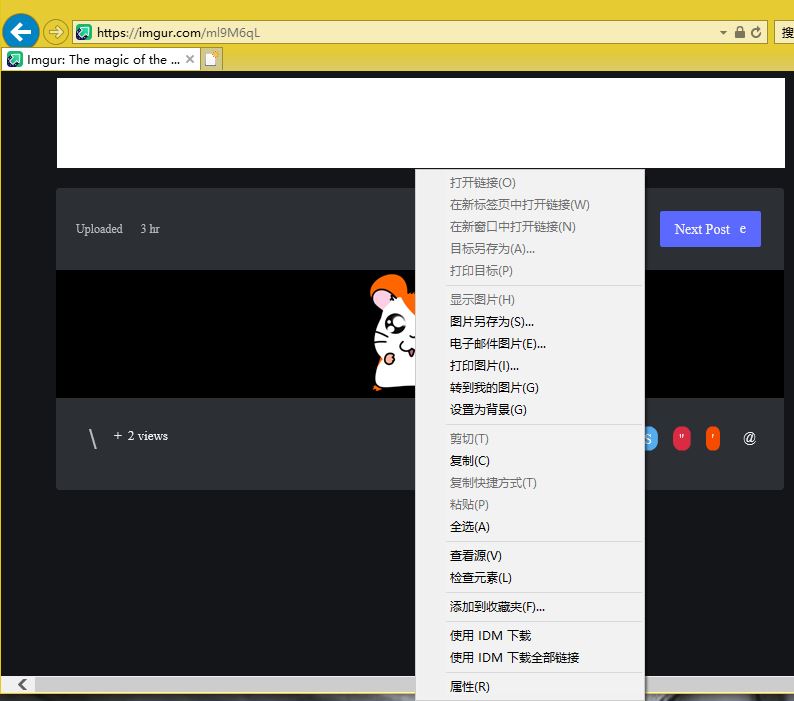This screenshot has height=701, width=794.
Task: Choose 查看源(V) from context menu
Action: 530,556
